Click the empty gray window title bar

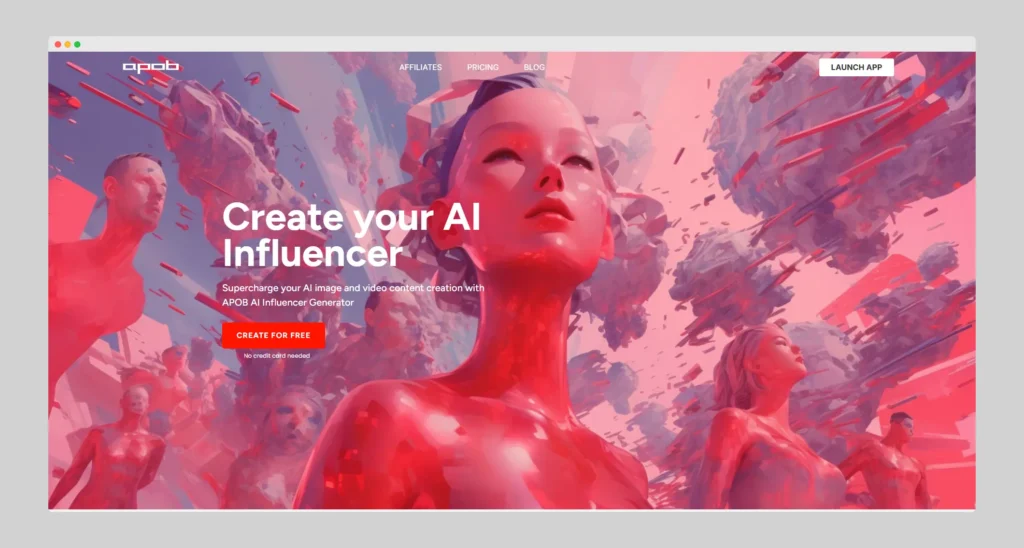pos(522,44)
